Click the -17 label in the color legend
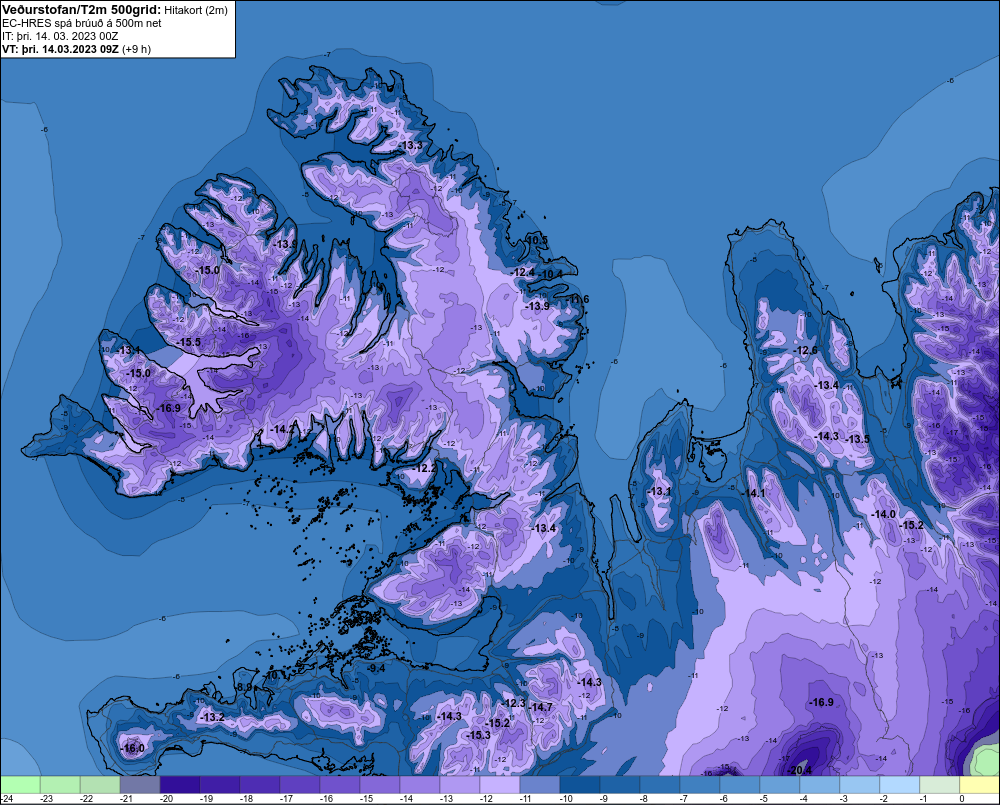The height and width of the screenshot is (805, 1000). (x=286, y=799)
